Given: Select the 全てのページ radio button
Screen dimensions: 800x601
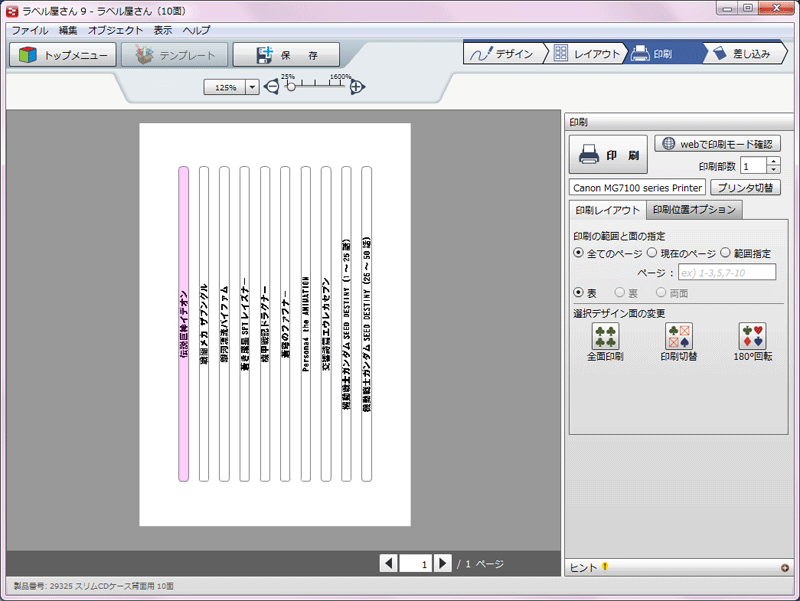Looking at the screenshot, I should point(578,253).
